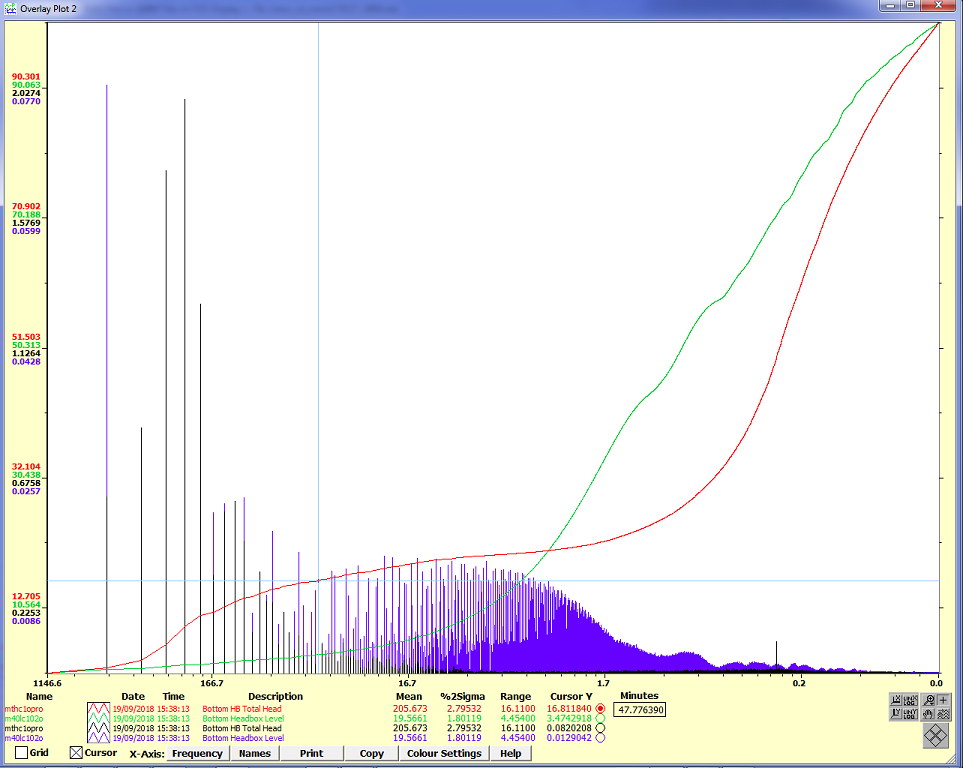Switch X-axis to logarithmic scale

[910, 700]
